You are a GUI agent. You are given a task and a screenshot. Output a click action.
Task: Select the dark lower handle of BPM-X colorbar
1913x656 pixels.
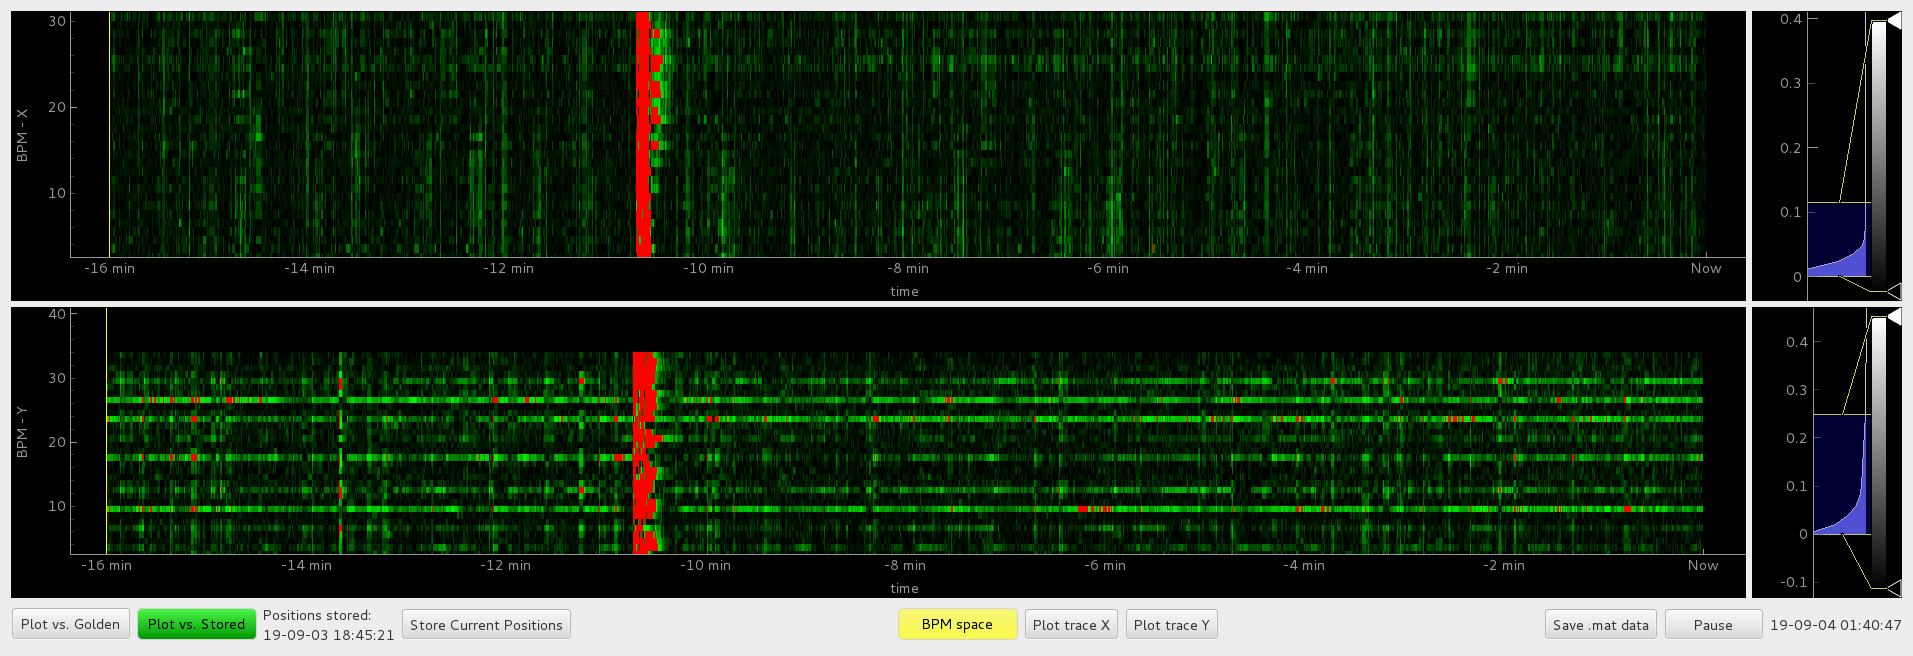pos(1893,291)
